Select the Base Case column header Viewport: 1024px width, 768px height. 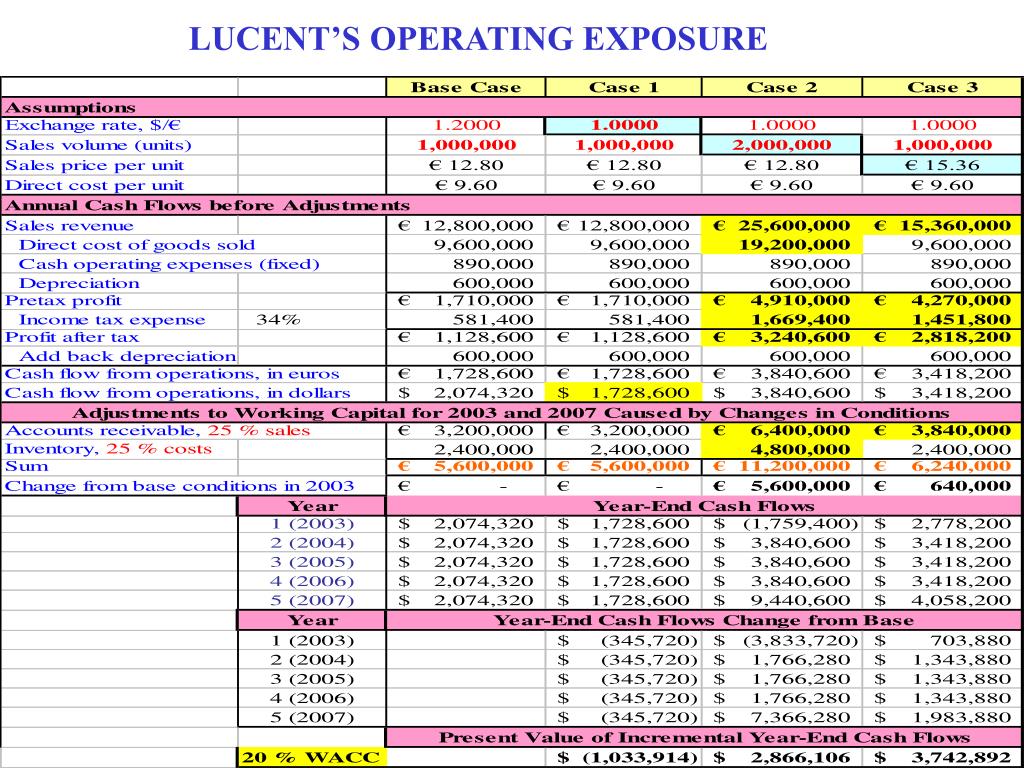tap(466, 88)
